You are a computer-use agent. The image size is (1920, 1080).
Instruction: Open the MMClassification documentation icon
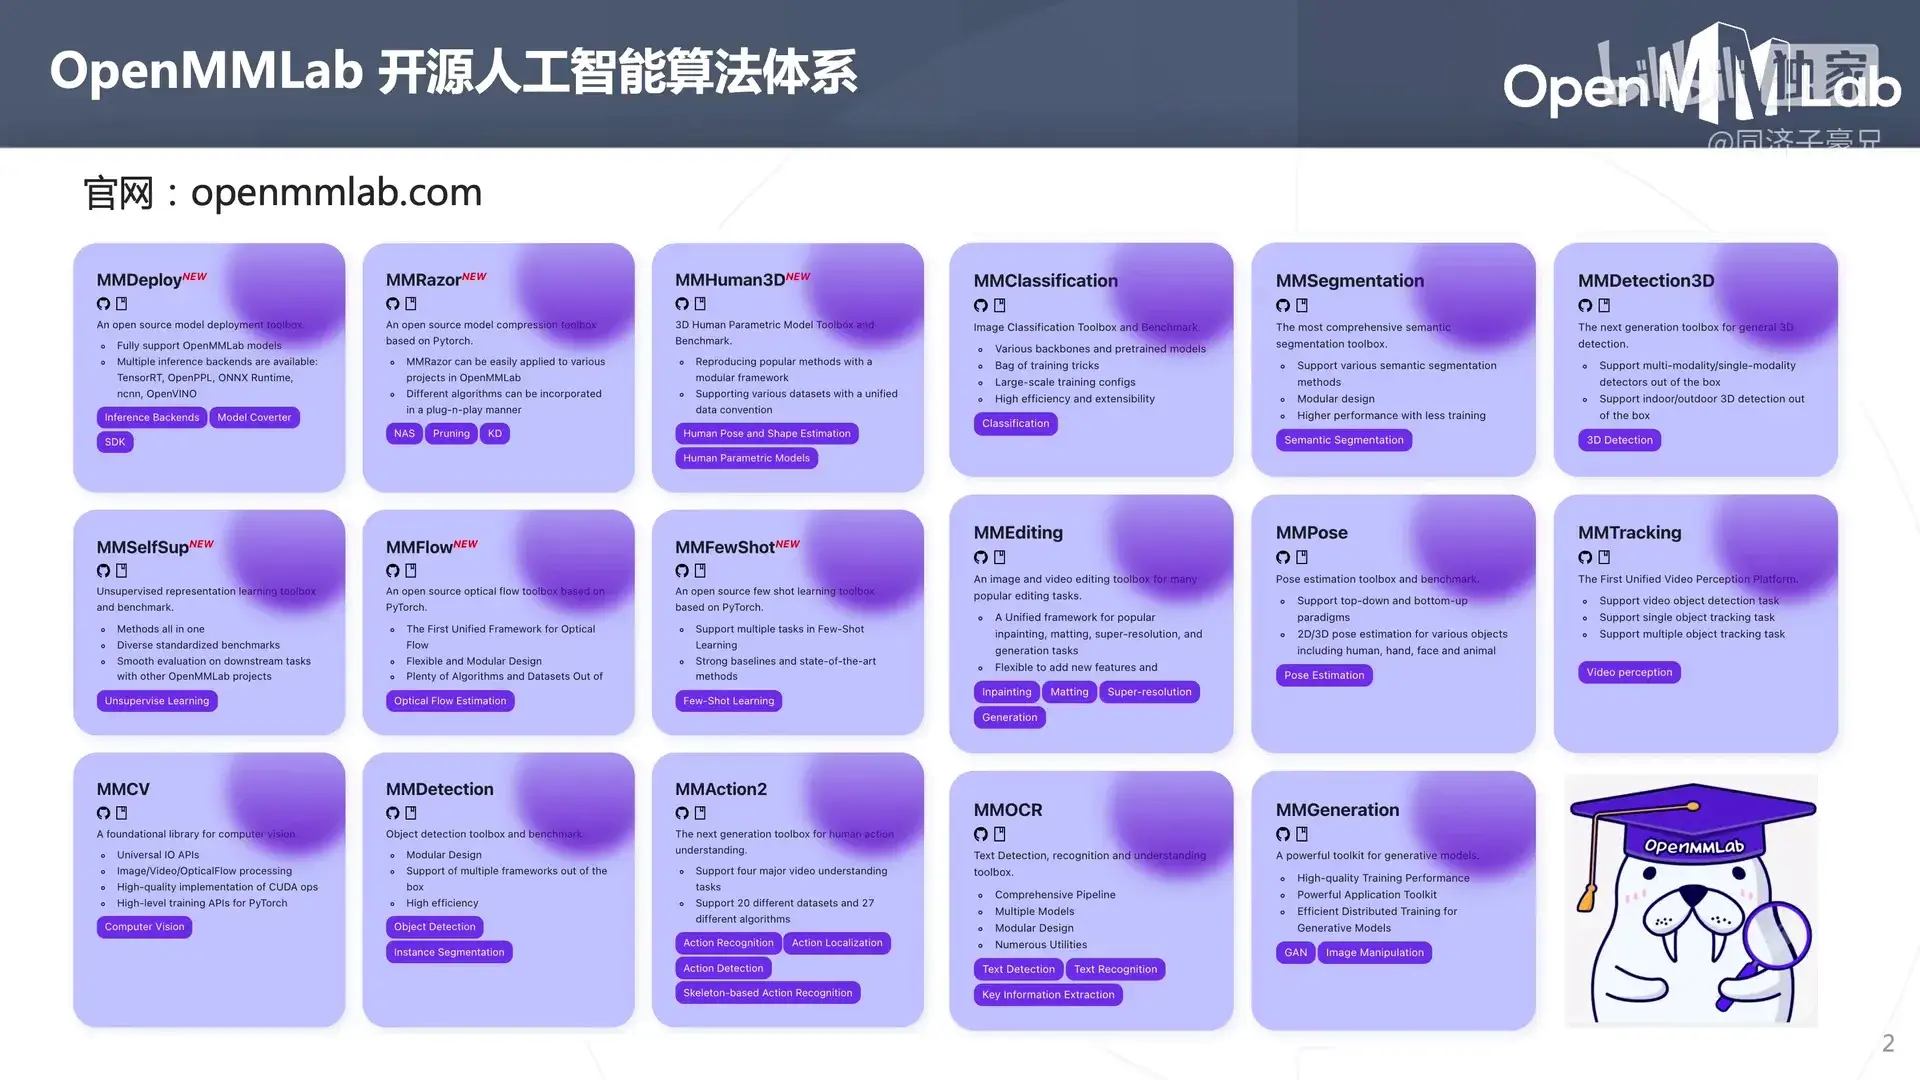999,306
